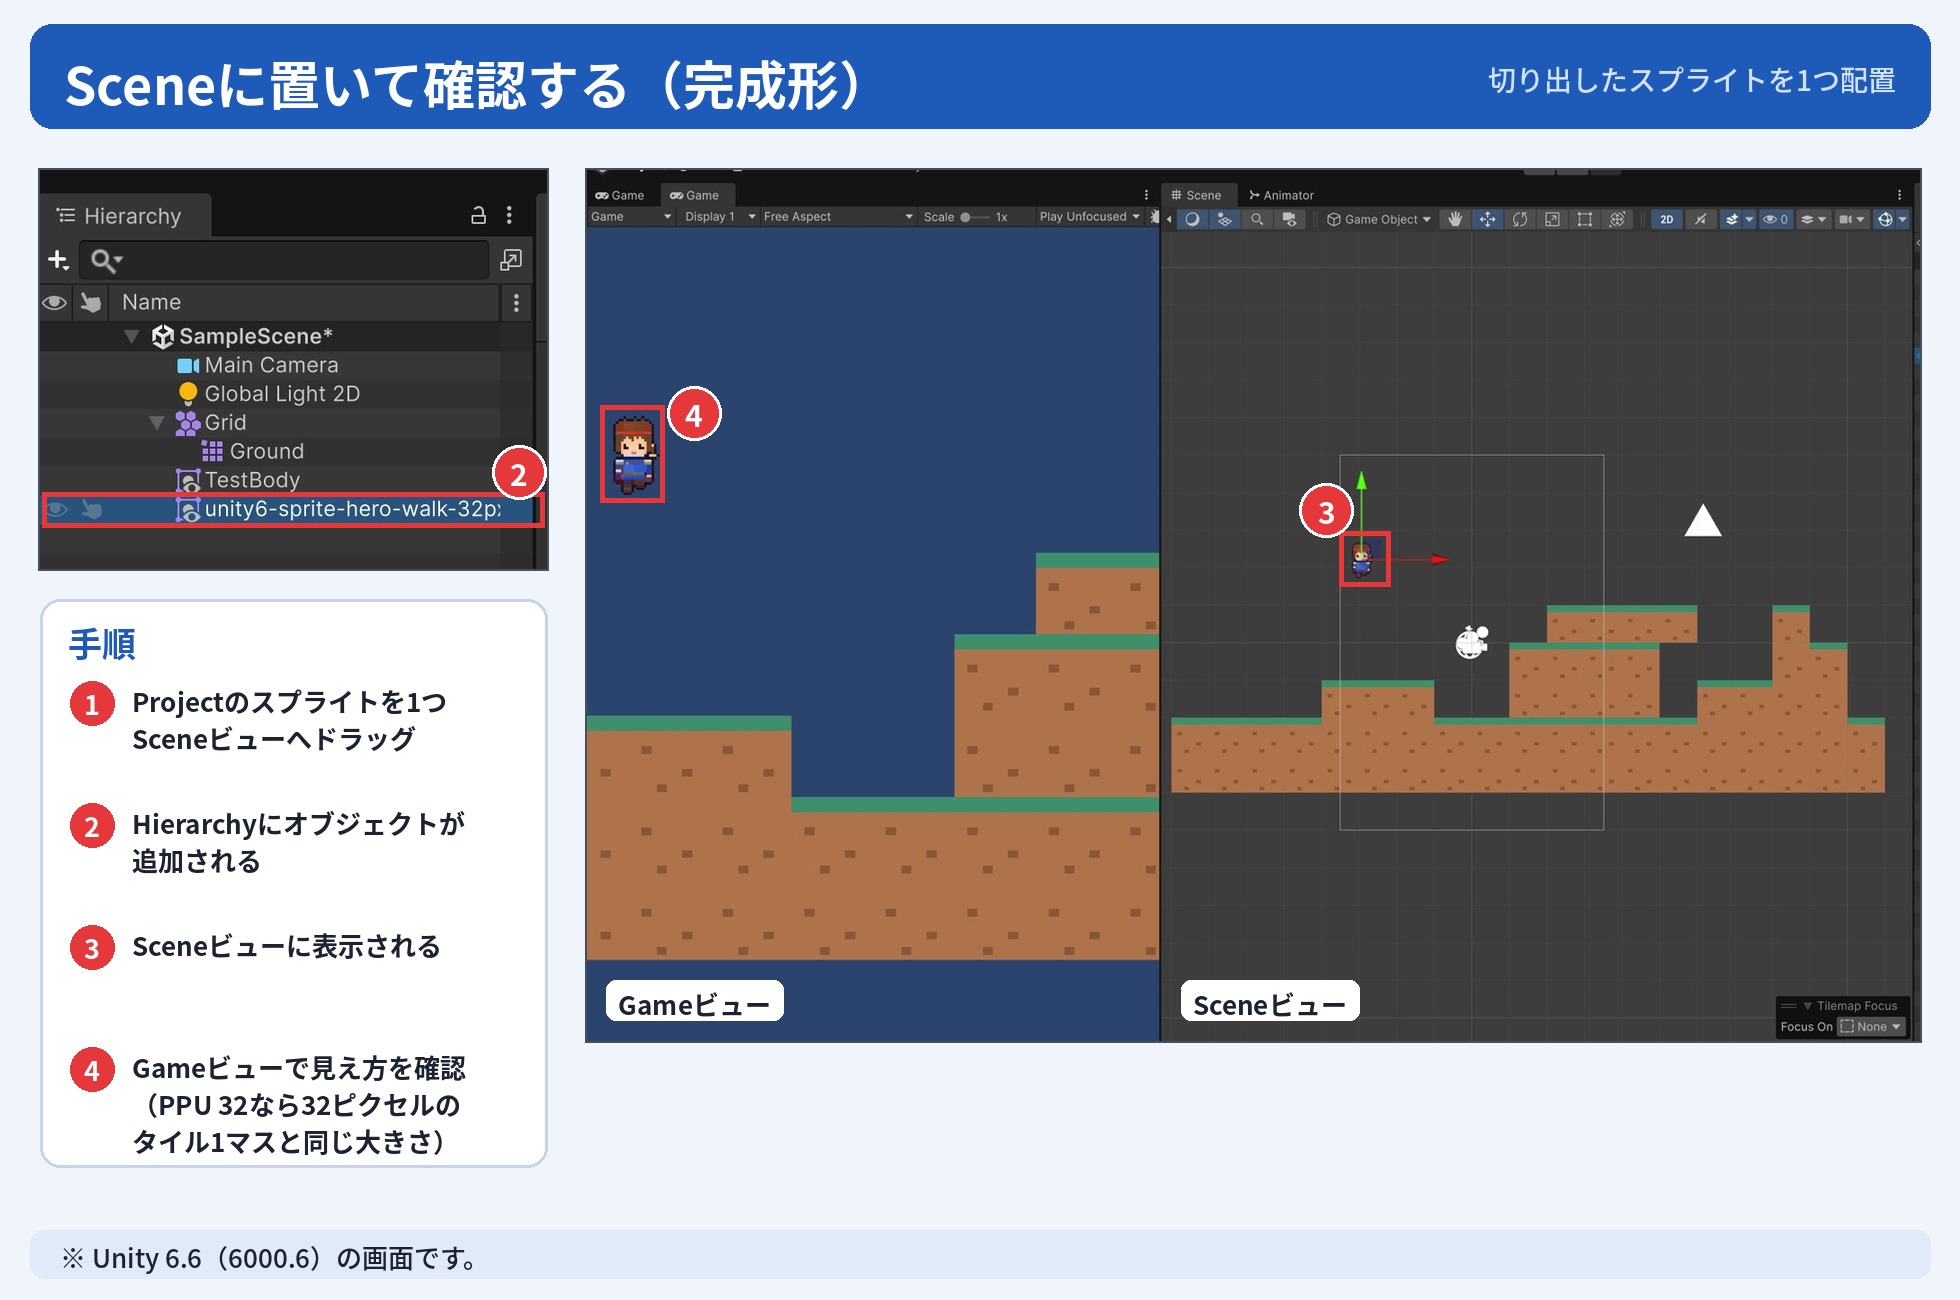Click the Hierarchy pickability hand header icon
This screenshot has width=1960, height=1300.
(x=91, y=302)
